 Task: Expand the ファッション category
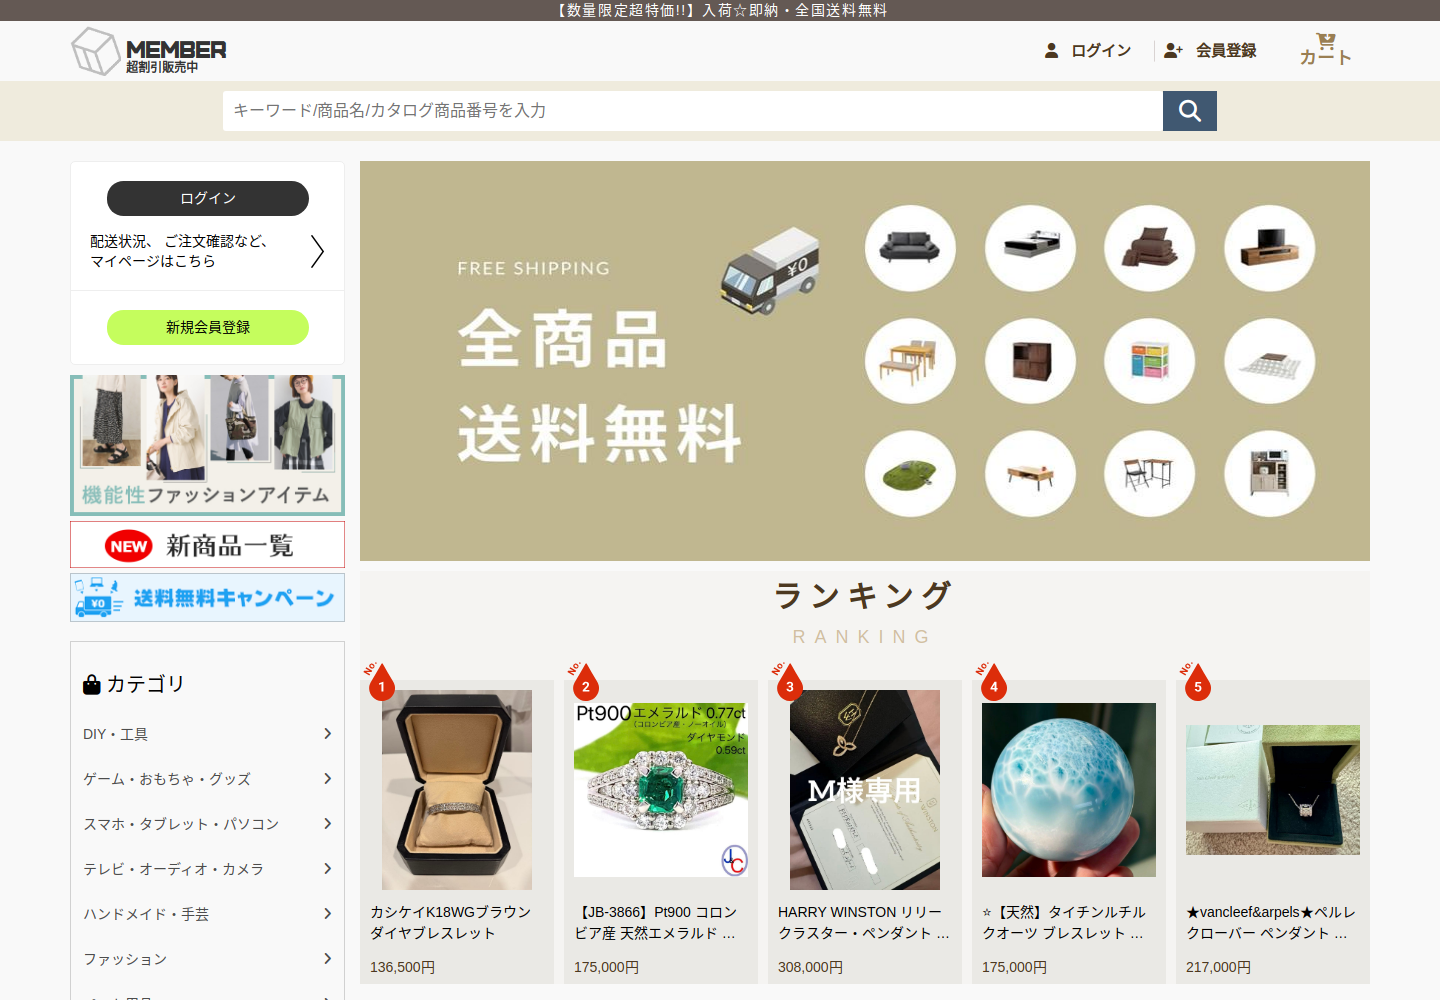click(x=208, y=959)
